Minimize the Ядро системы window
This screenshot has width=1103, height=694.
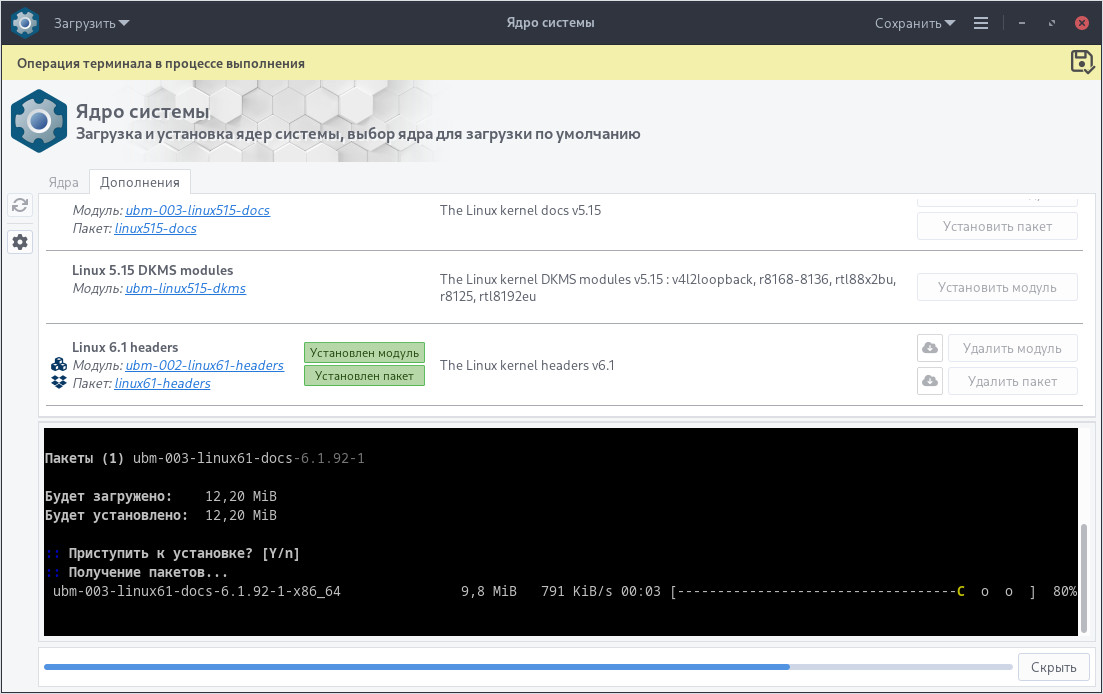tap(1021, 23)
